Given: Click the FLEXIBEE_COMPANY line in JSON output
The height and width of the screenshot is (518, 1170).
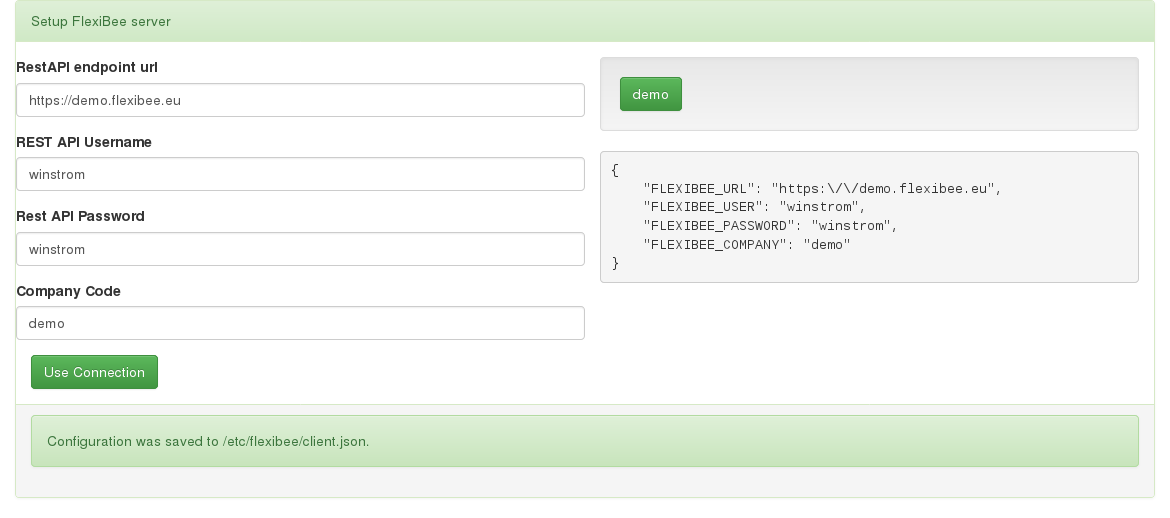Looking at the screenshot, I should pyautogui.click(x=747, y=244).
